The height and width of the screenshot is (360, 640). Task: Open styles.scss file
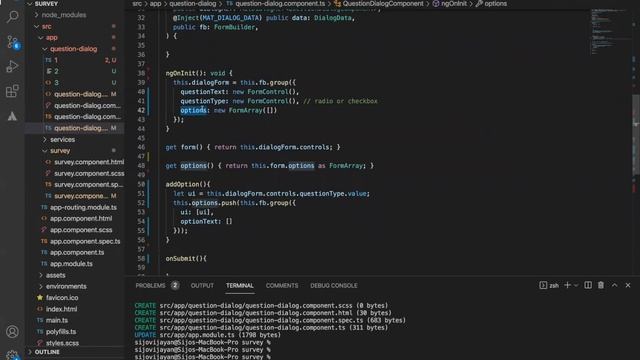point(62,343)
